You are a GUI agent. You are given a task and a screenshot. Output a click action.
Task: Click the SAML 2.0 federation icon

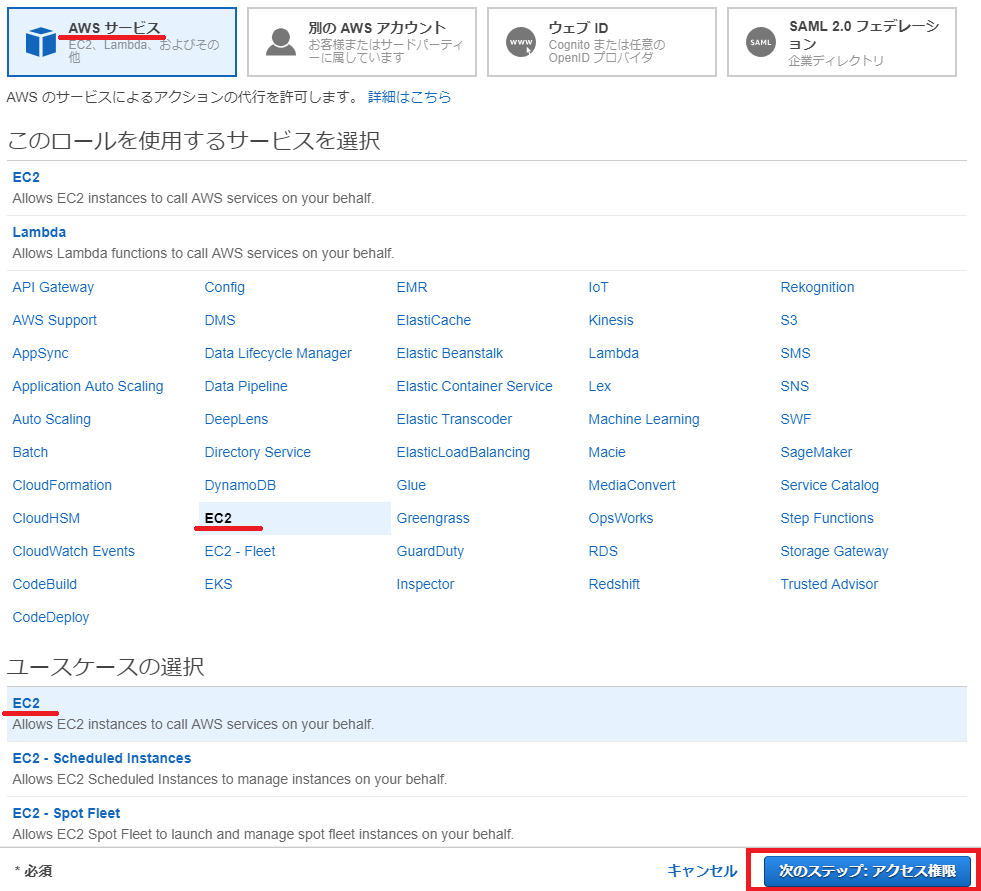click(761, 42)
